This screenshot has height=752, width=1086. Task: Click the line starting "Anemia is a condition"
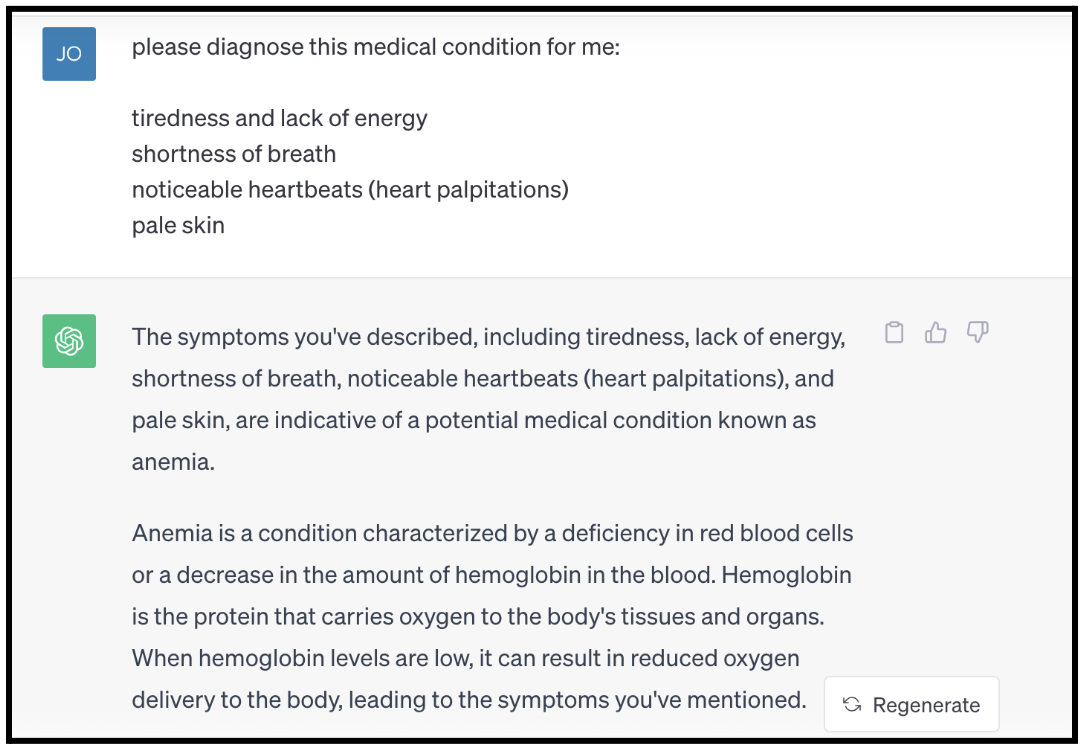[492, 533]
